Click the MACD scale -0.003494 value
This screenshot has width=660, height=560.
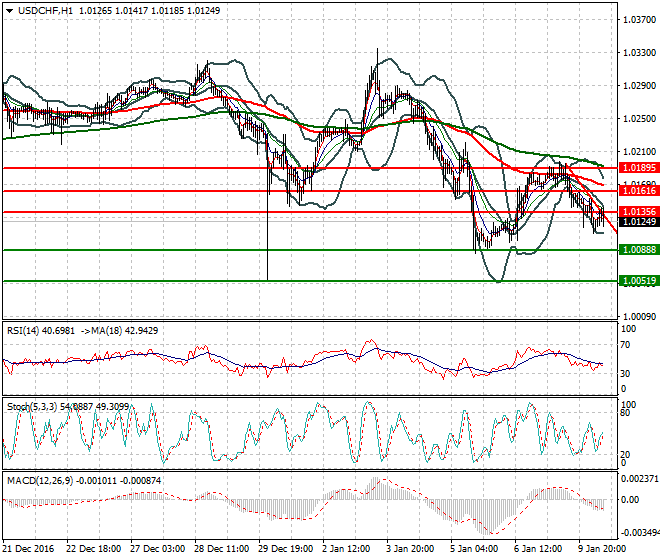pyautogui.click(x=639, y=533)
